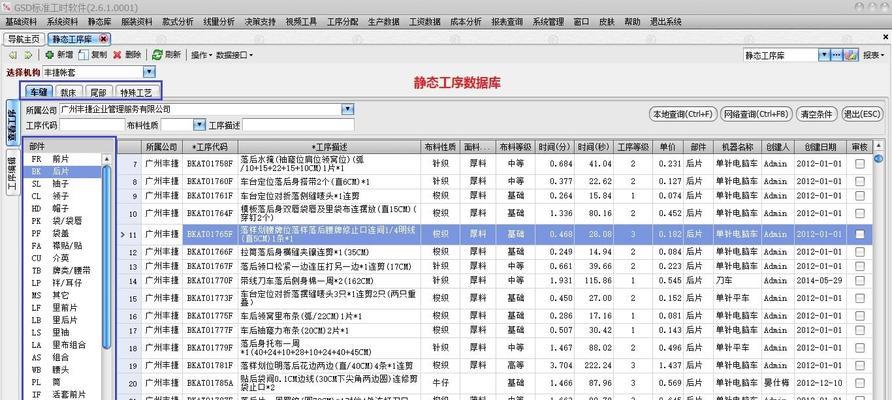Select LA 里布组合 in the parts list
The width and height of the screenshot is (892, 400).
point(63,345)
